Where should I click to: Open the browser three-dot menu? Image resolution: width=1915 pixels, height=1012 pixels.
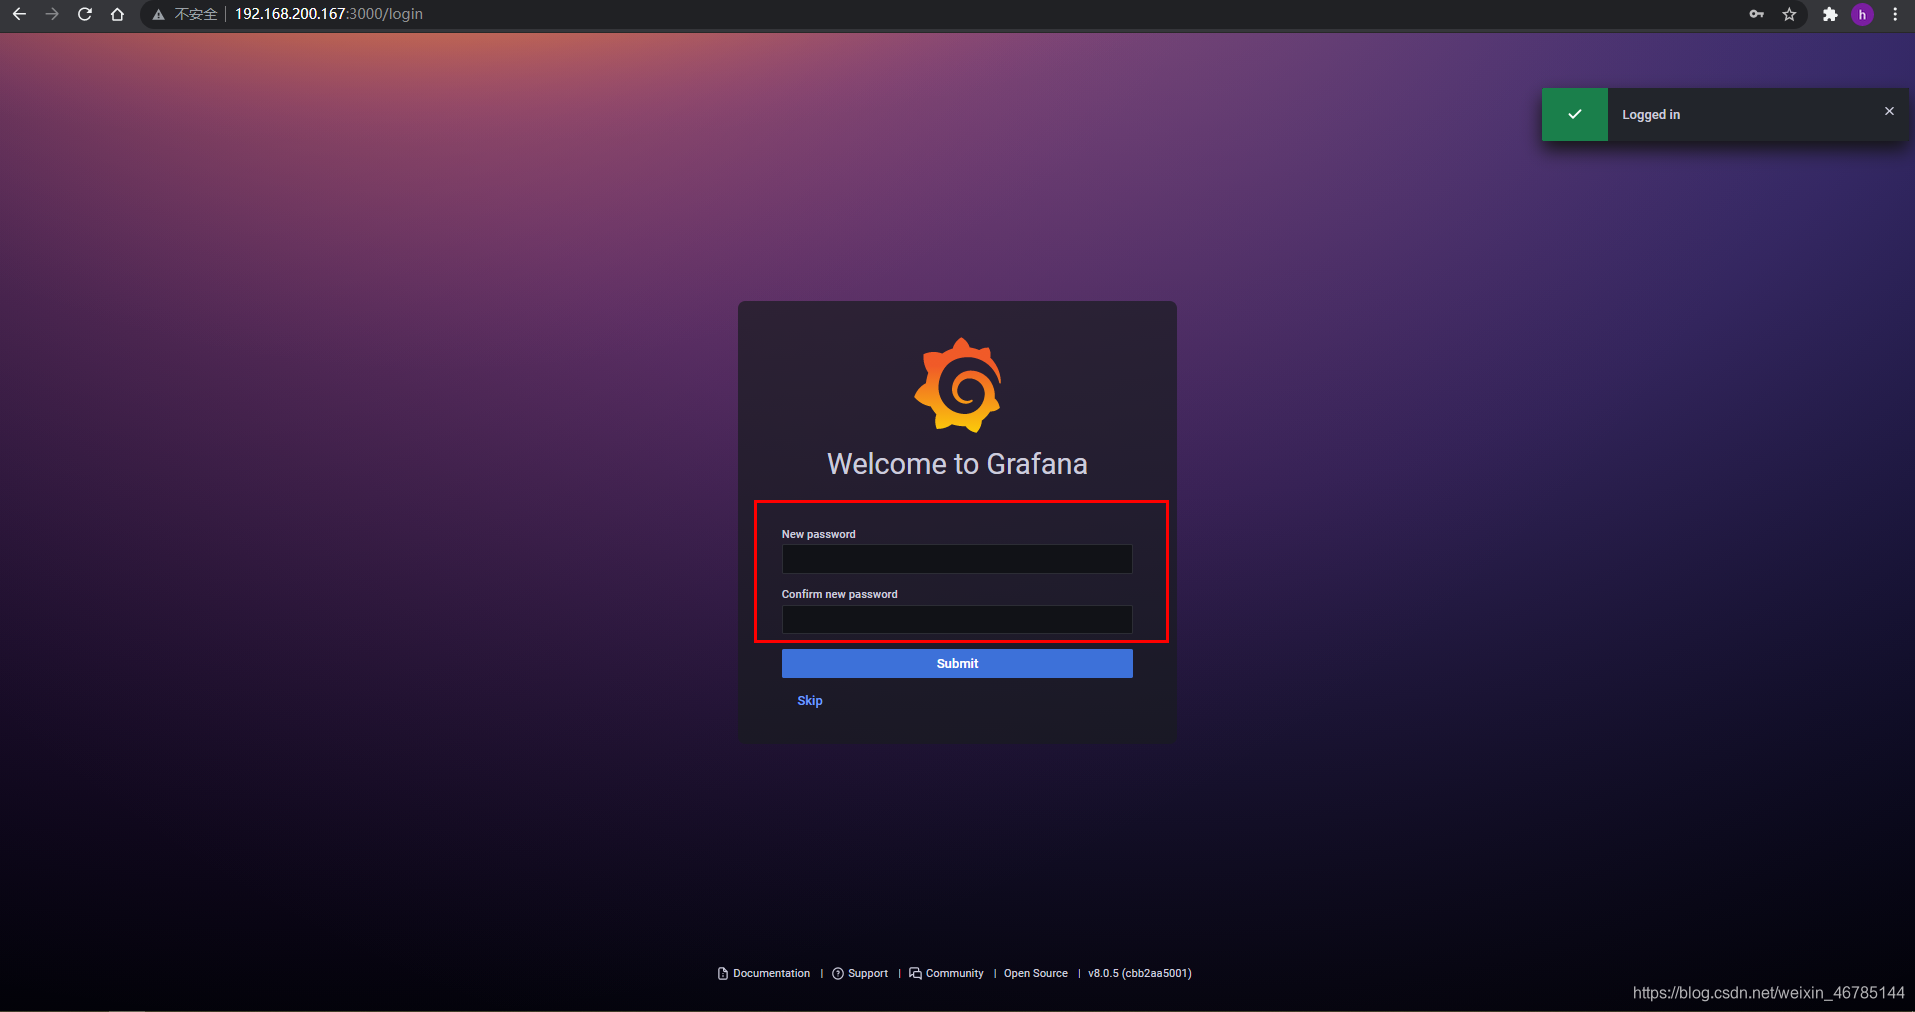(x=1895, y=14)
